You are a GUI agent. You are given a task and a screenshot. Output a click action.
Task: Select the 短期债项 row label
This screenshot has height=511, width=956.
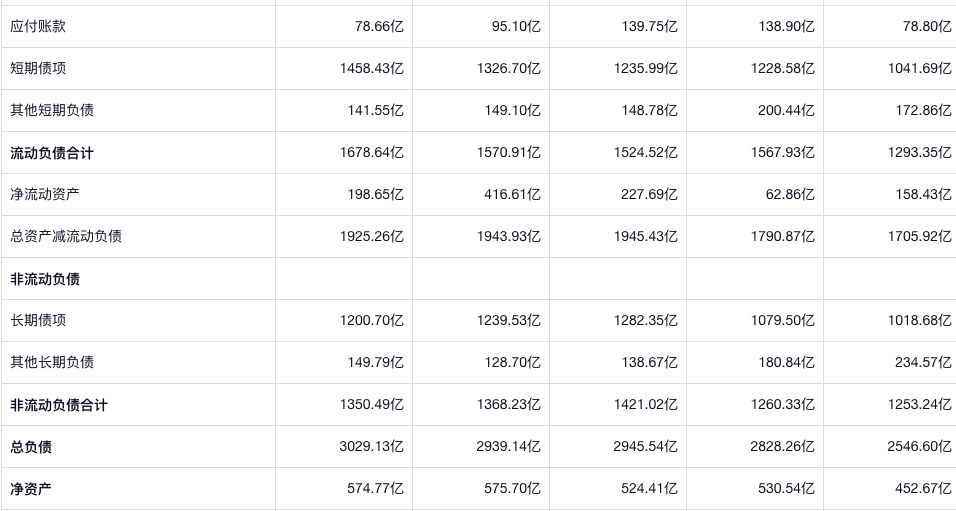tap(38, 68)
